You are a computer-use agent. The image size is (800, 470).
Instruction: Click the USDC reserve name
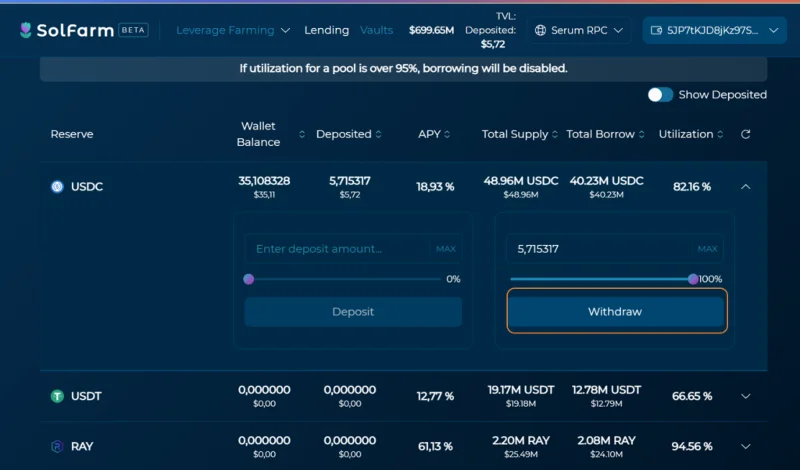[x=87, y=187]
